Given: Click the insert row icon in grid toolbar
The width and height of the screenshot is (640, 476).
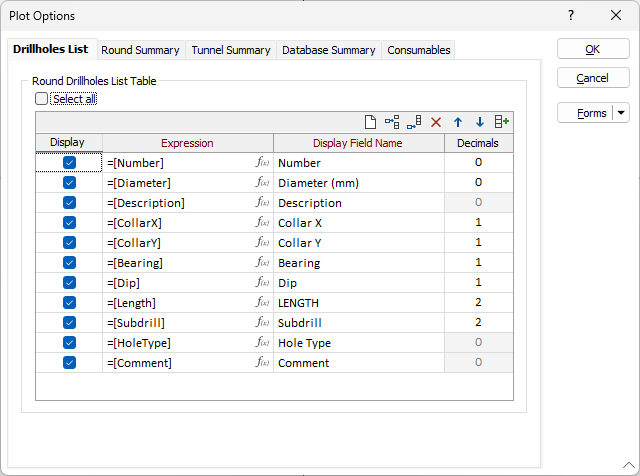Looking at the screenshot, I should (392, 122).
